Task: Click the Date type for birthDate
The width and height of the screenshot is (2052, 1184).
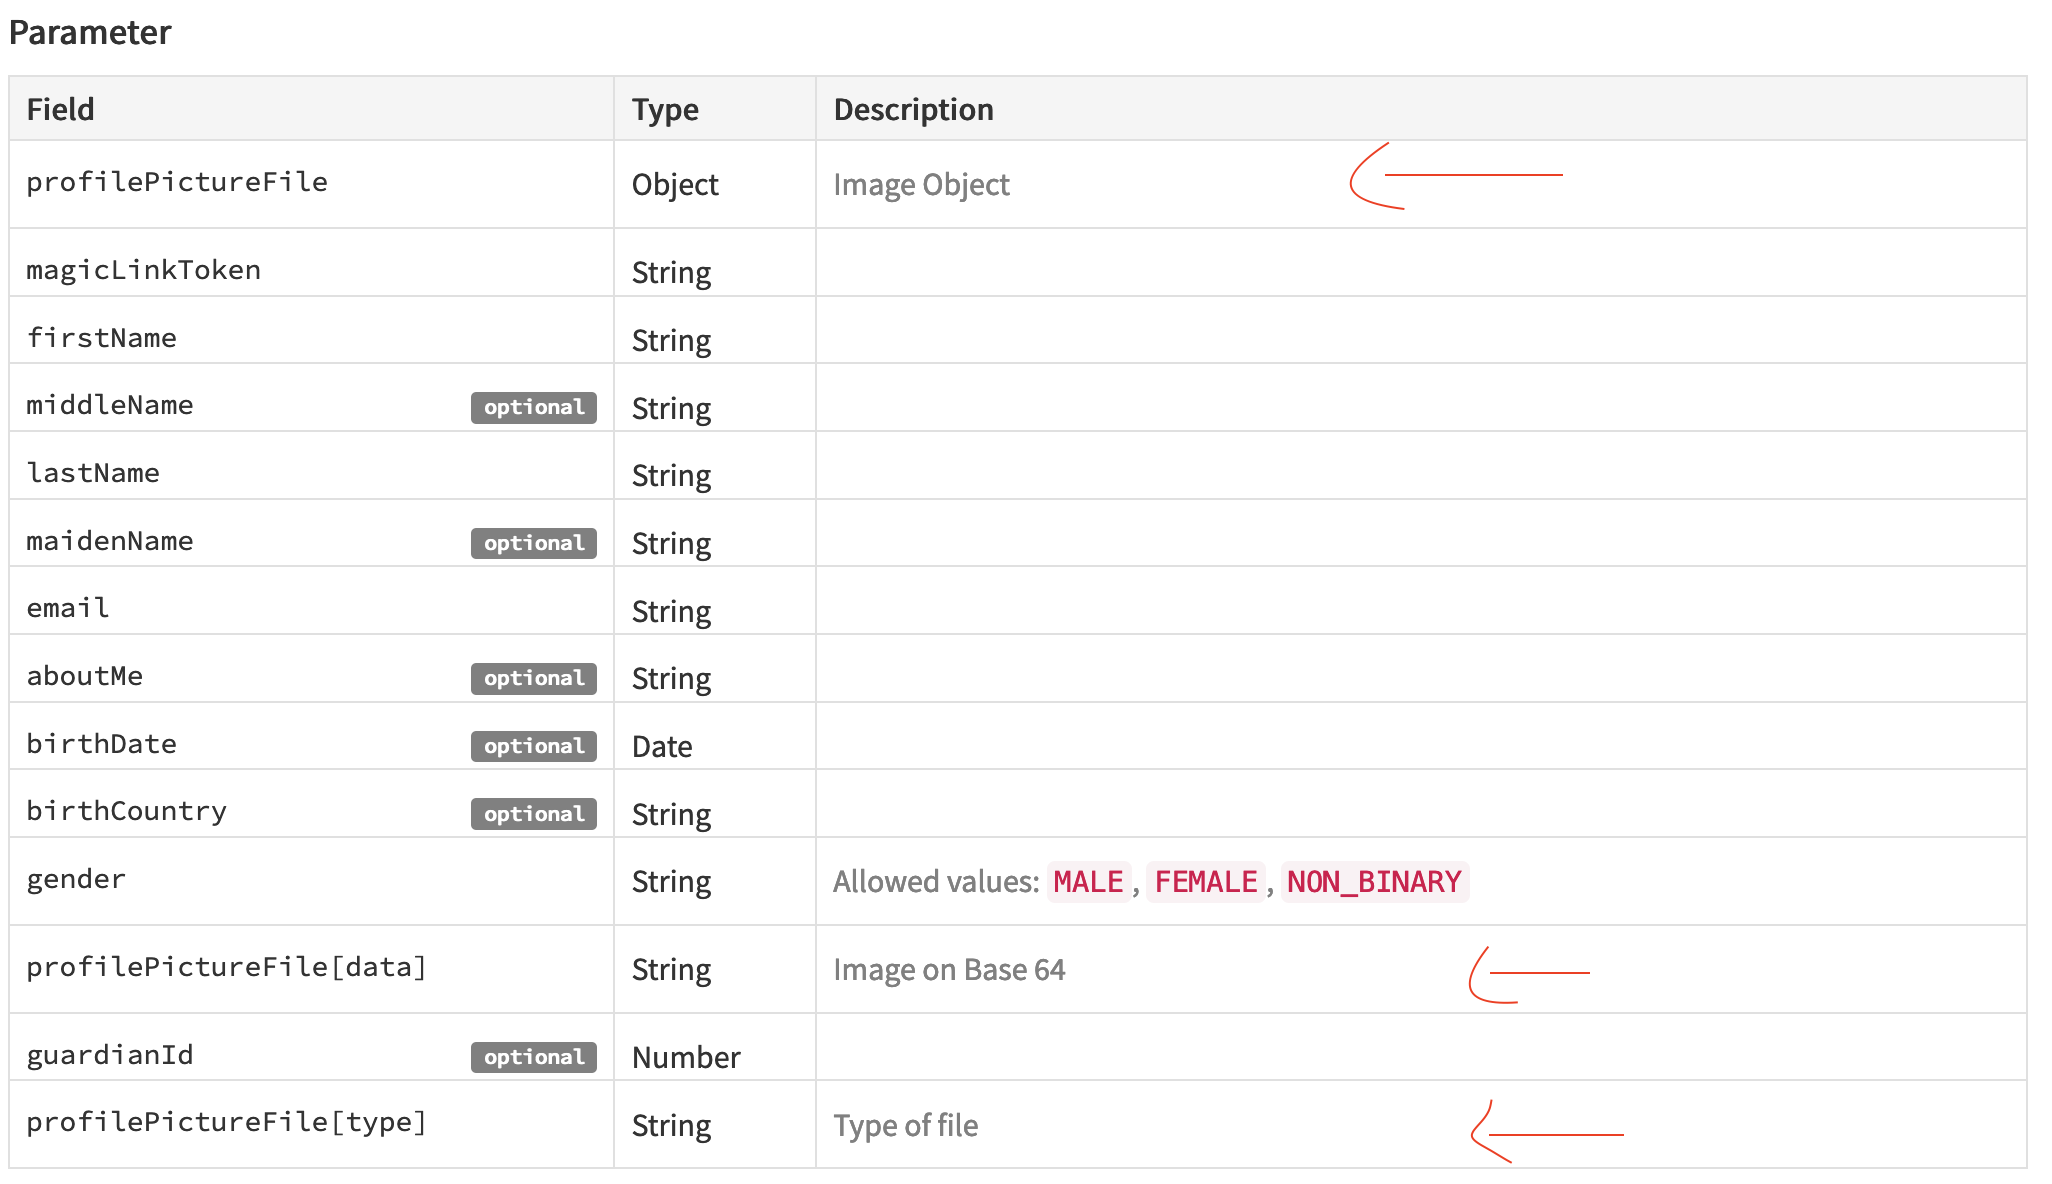Action: tap(662, 747)
